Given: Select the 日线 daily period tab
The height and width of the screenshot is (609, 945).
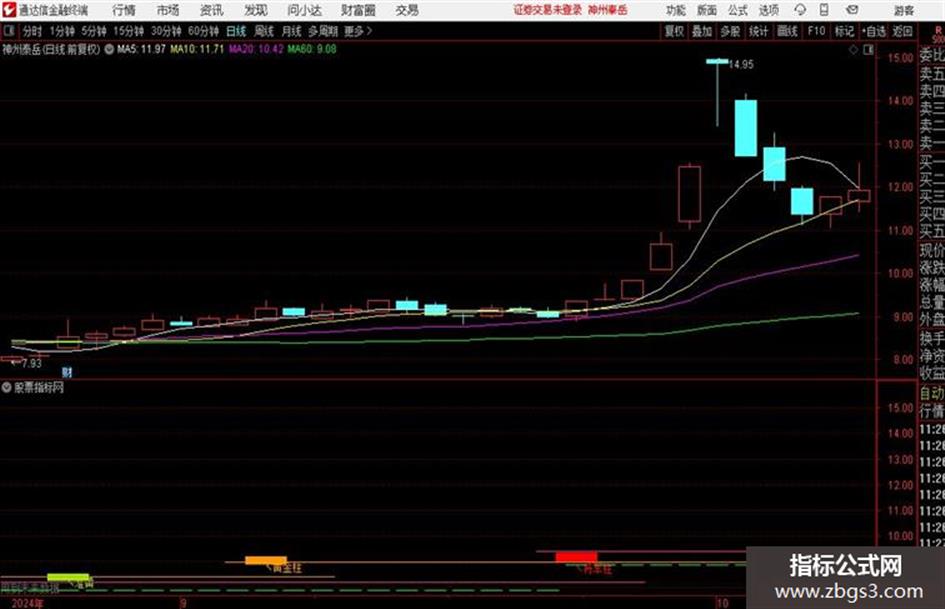Looking at the screenshot, I should coord(236,31).
